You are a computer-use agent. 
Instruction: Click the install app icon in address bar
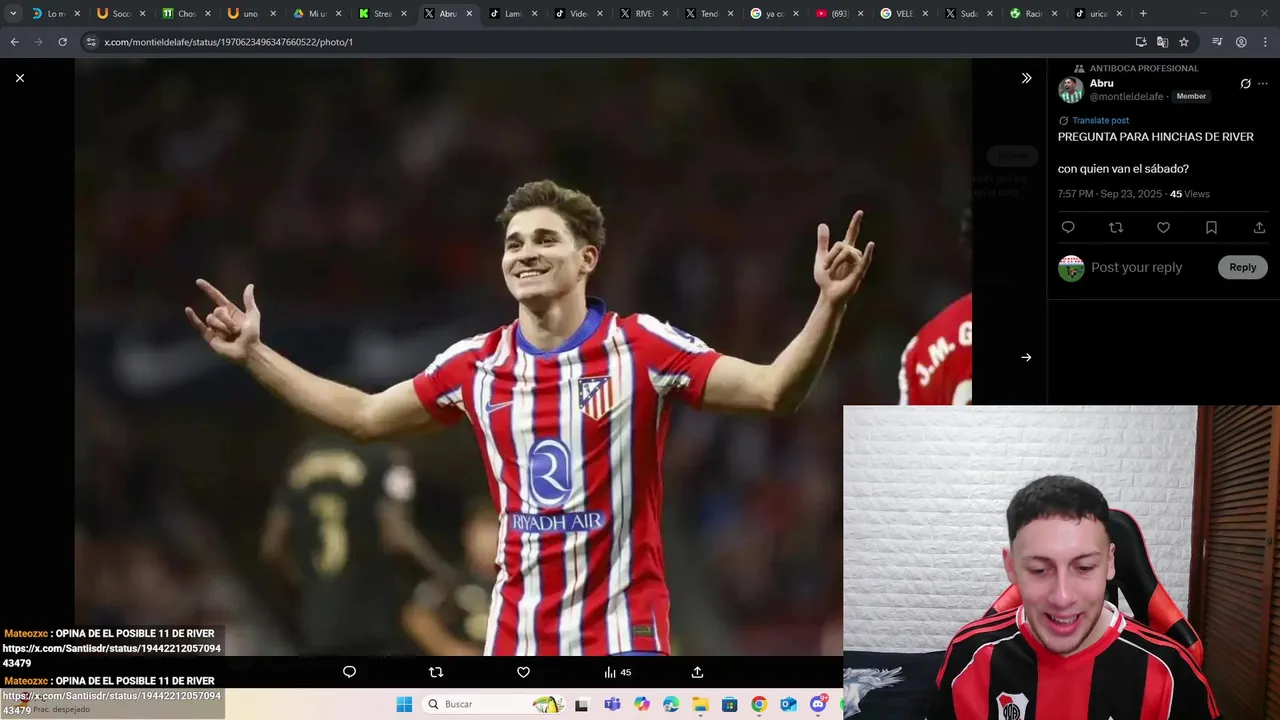pyautogui.click(x=1141, y=42)
